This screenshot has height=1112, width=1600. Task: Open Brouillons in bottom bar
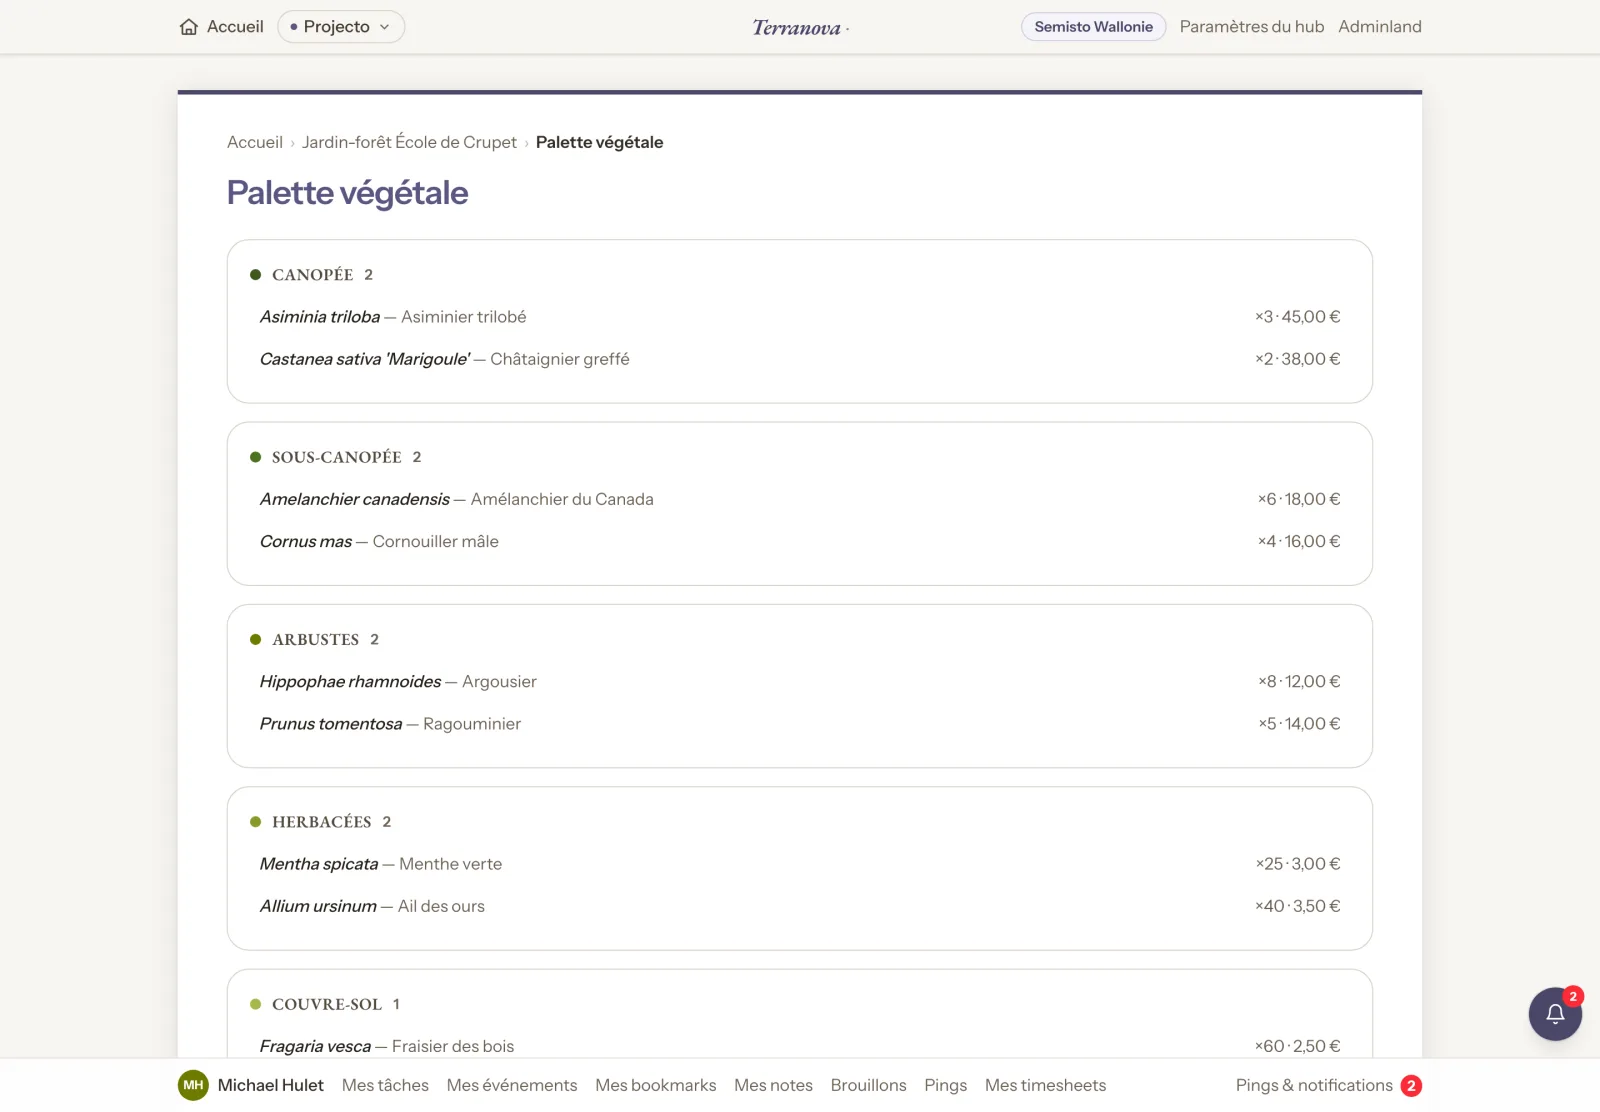coord(868,1085)
